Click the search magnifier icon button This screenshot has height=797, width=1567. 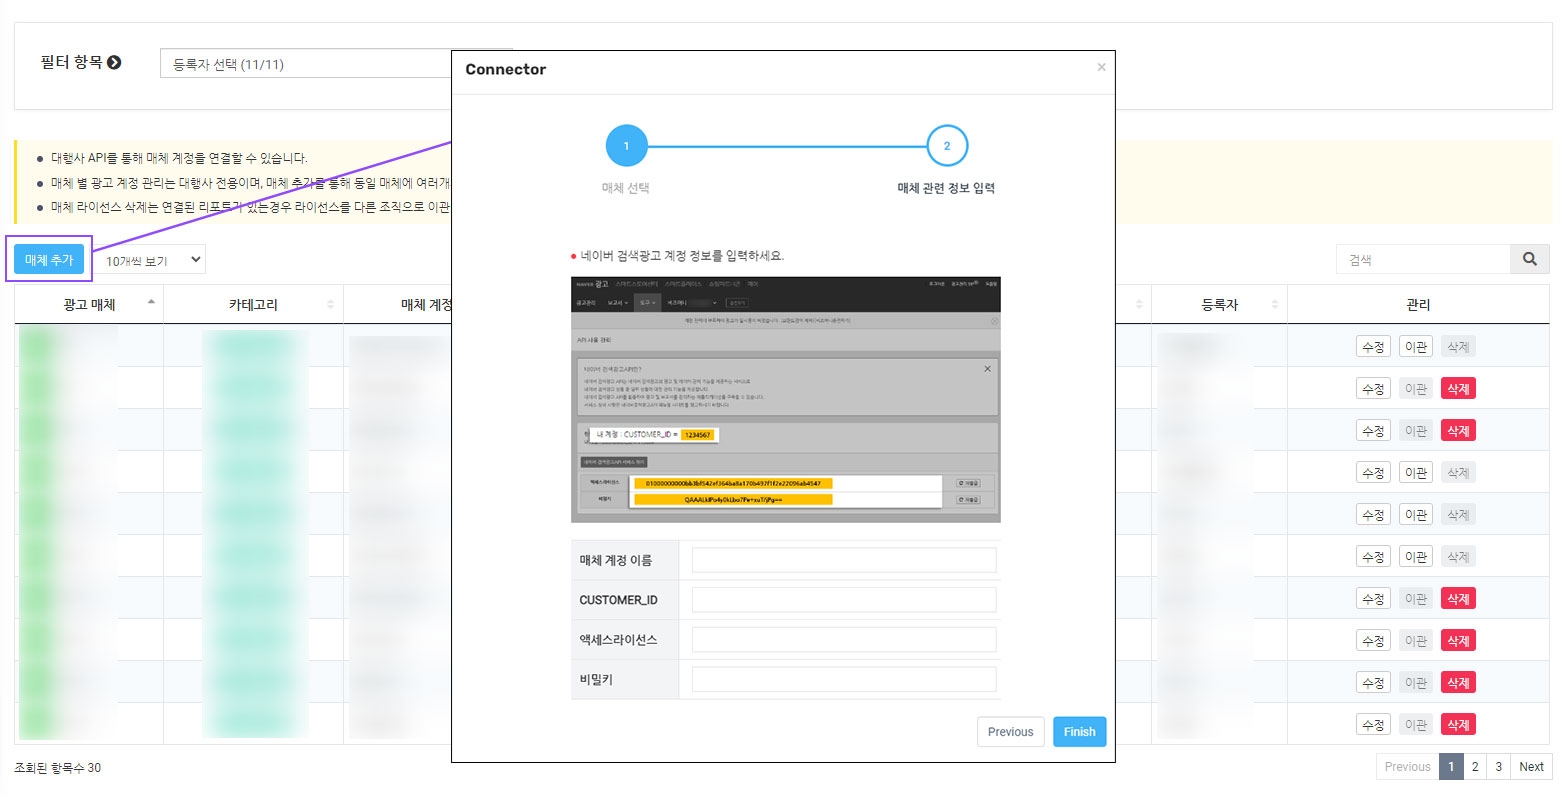click(1529, 259)
